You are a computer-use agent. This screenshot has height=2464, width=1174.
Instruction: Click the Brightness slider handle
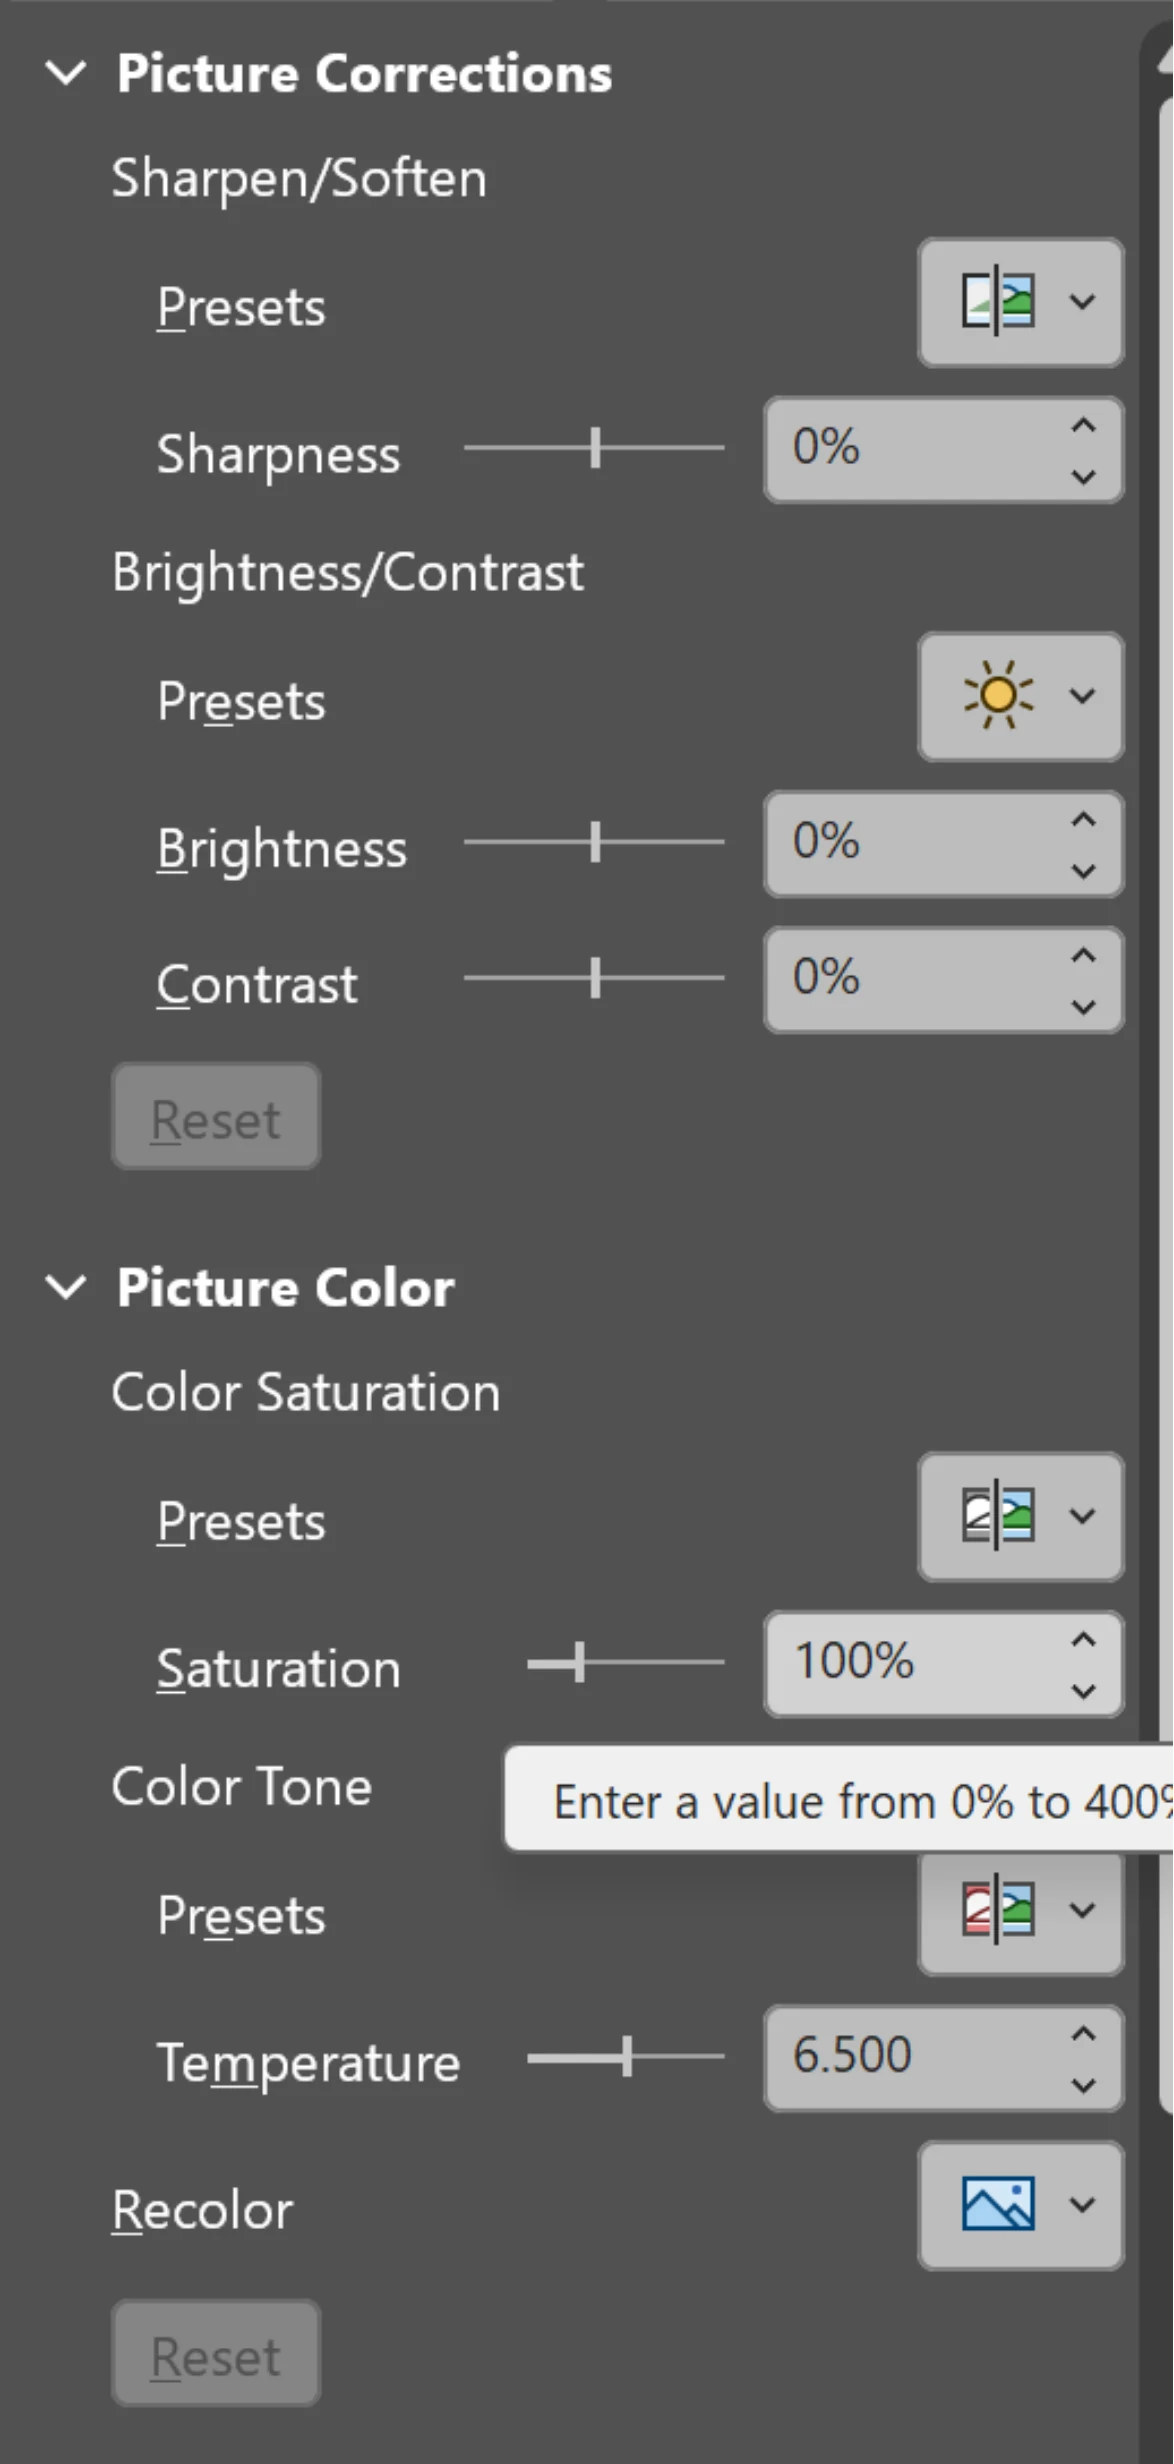(x=595, y=842)
